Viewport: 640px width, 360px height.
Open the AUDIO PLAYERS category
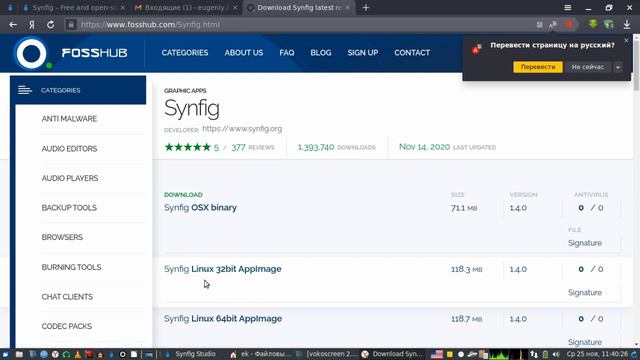tap(70, 178)
